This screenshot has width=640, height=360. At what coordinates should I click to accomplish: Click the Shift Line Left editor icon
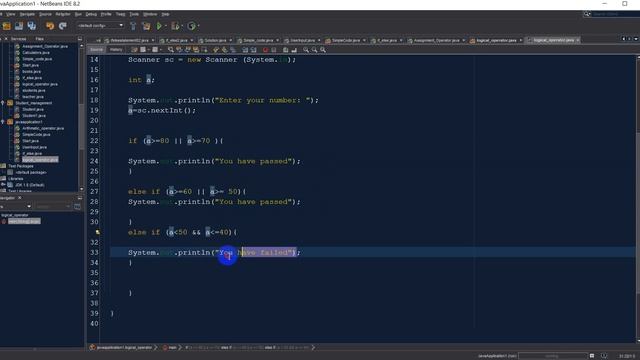[x=245, y=50]
